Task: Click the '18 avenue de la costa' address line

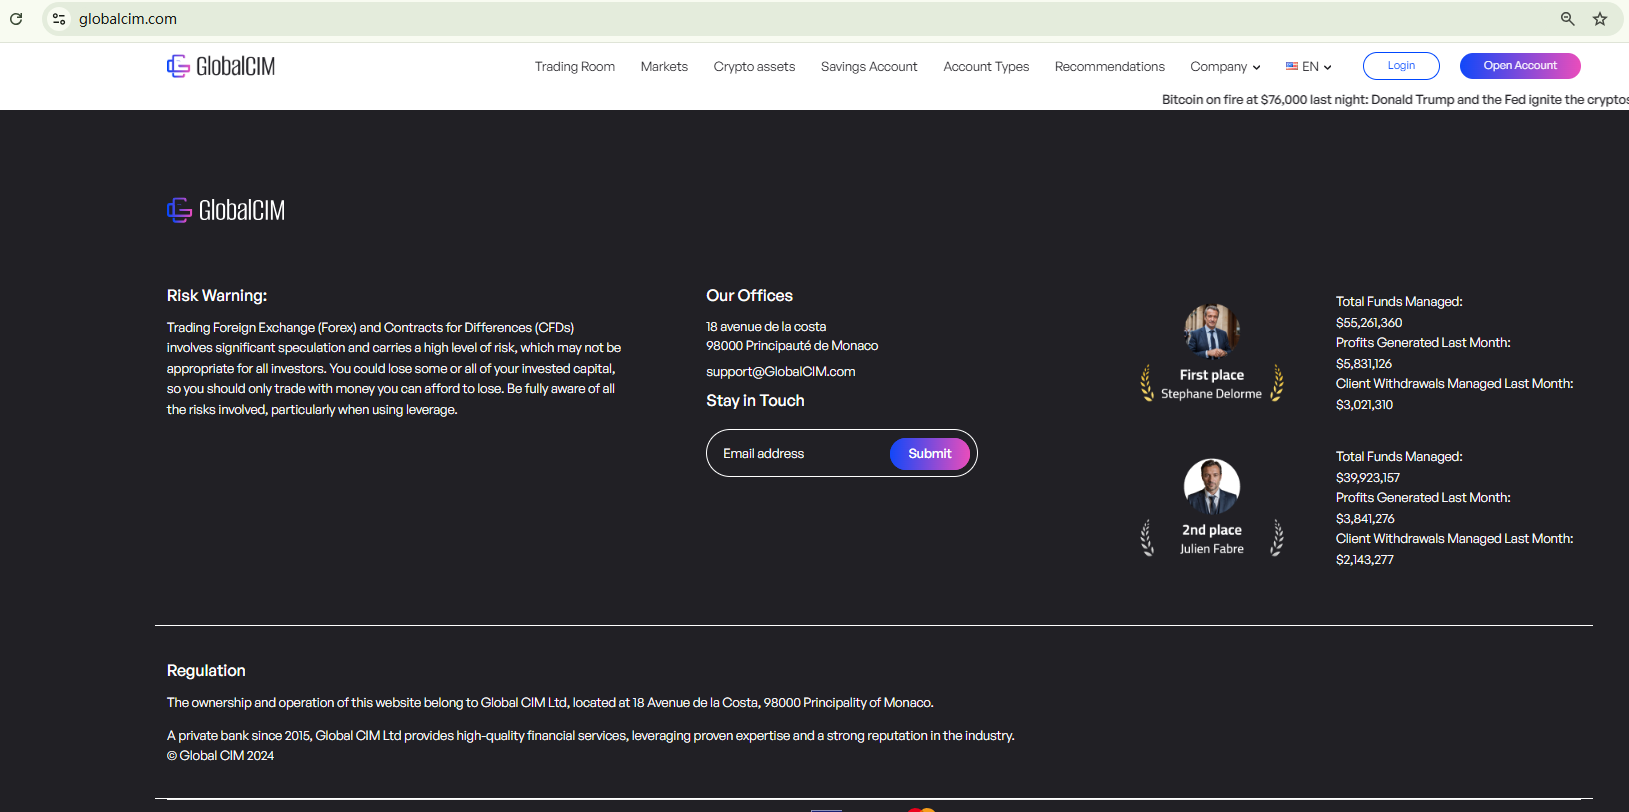Action: pyautogui.click(x=766, y=327)
